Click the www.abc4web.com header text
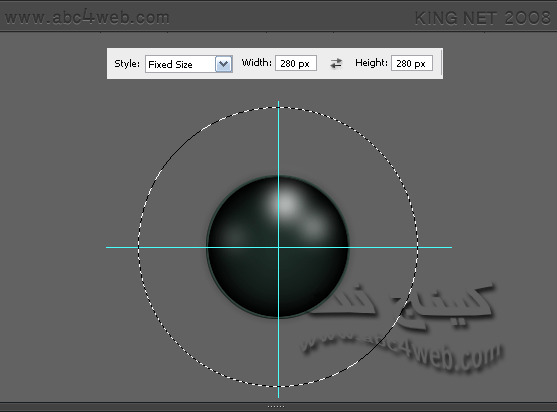 [x=87, y=17]
